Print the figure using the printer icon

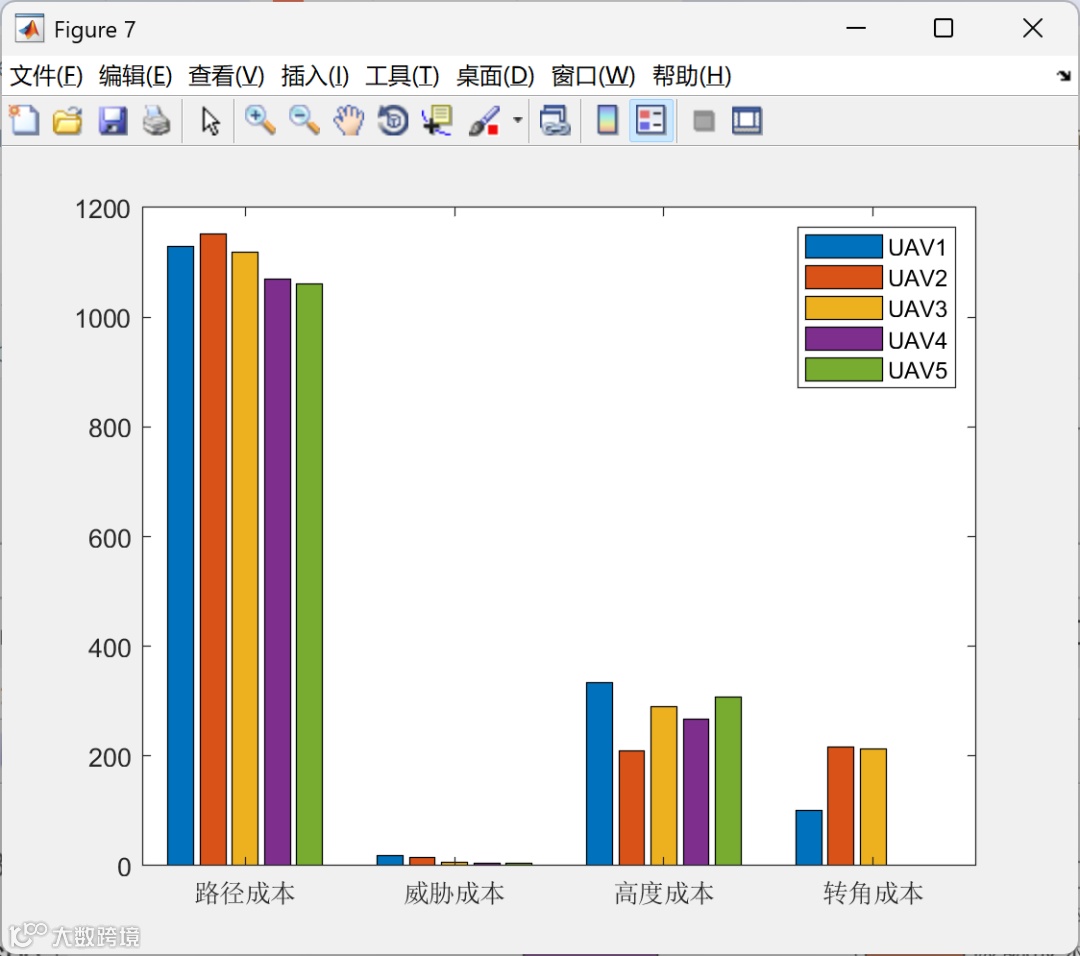[157, 121]
